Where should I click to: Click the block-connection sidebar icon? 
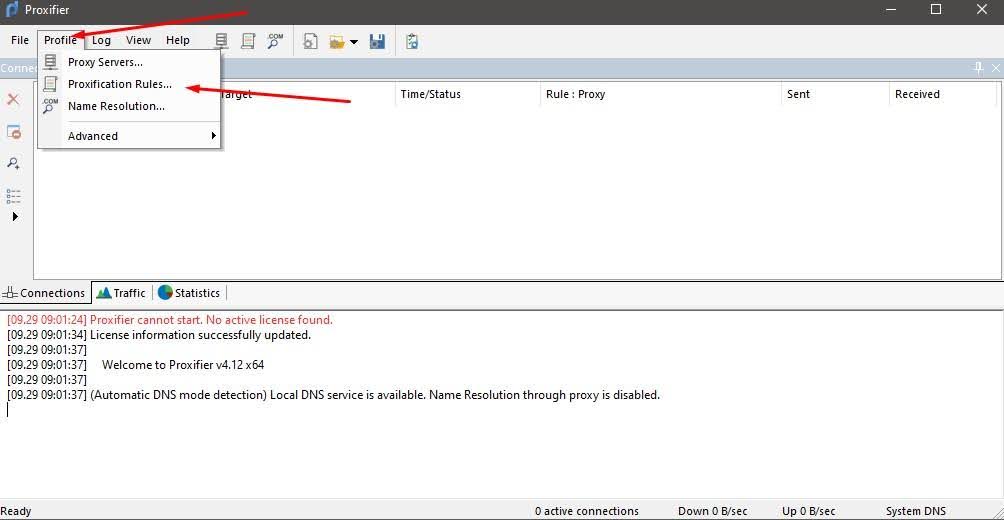click(13, 132)
